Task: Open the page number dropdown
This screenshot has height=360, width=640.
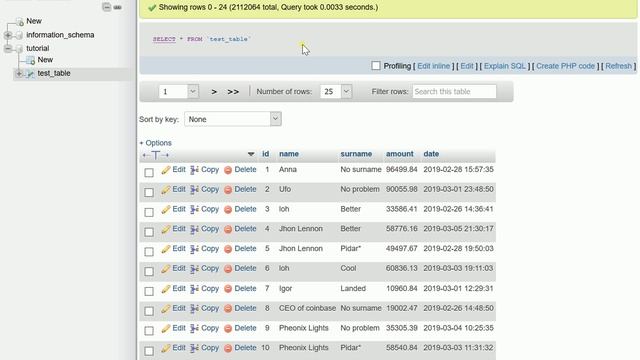Action: (x=179, y=91)
